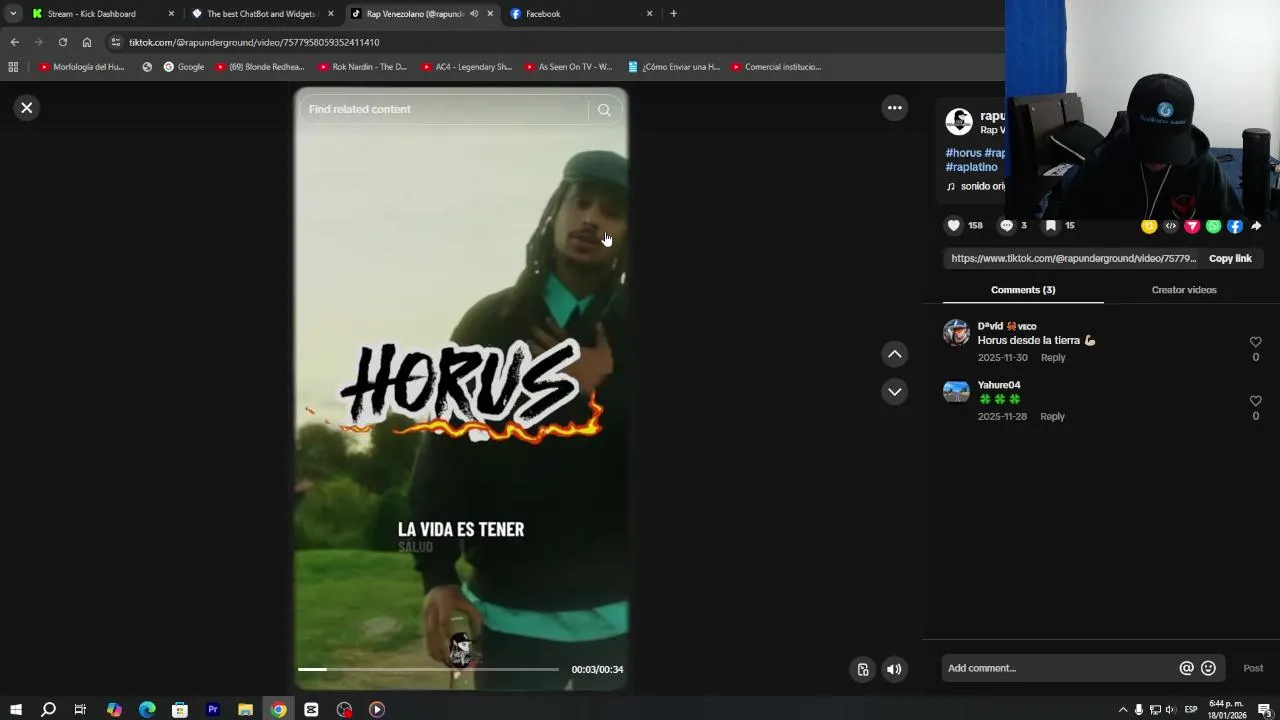Show hidden system tray icons
The height and width of the screenshot is (720, 1280).
pos(1122,710)
